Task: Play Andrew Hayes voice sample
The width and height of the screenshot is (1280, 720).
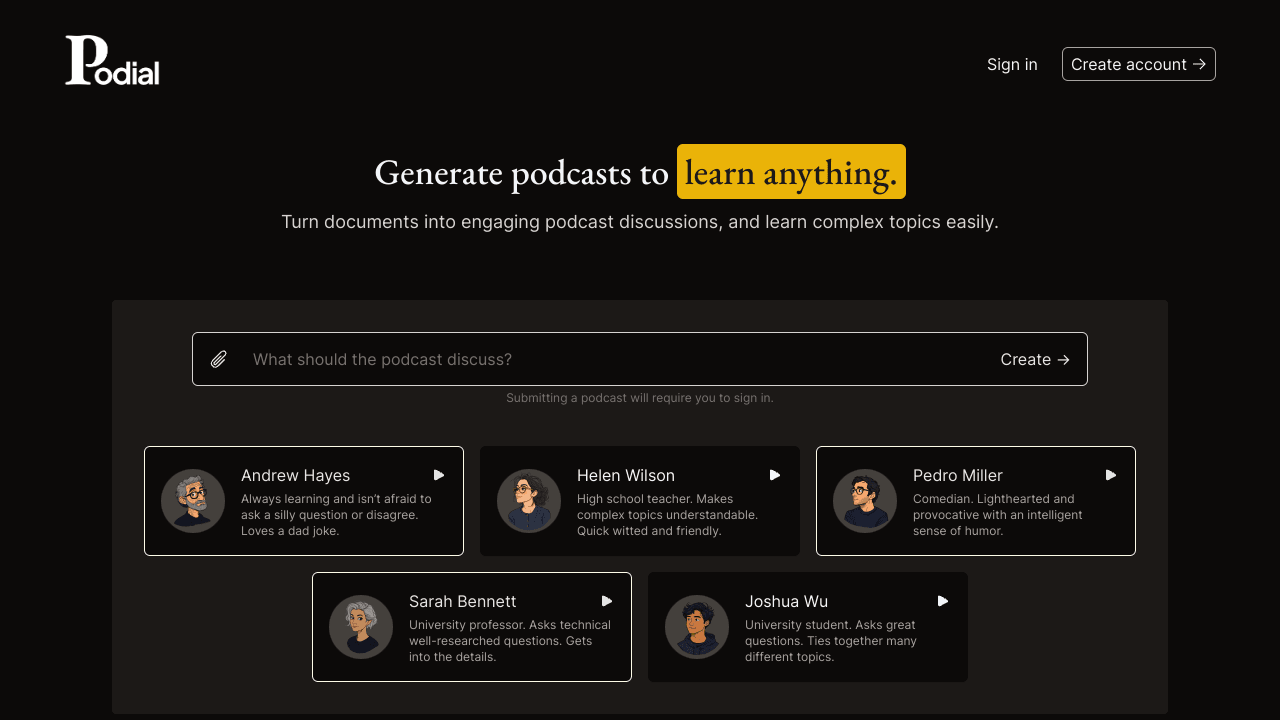Action: click(438, 475)
